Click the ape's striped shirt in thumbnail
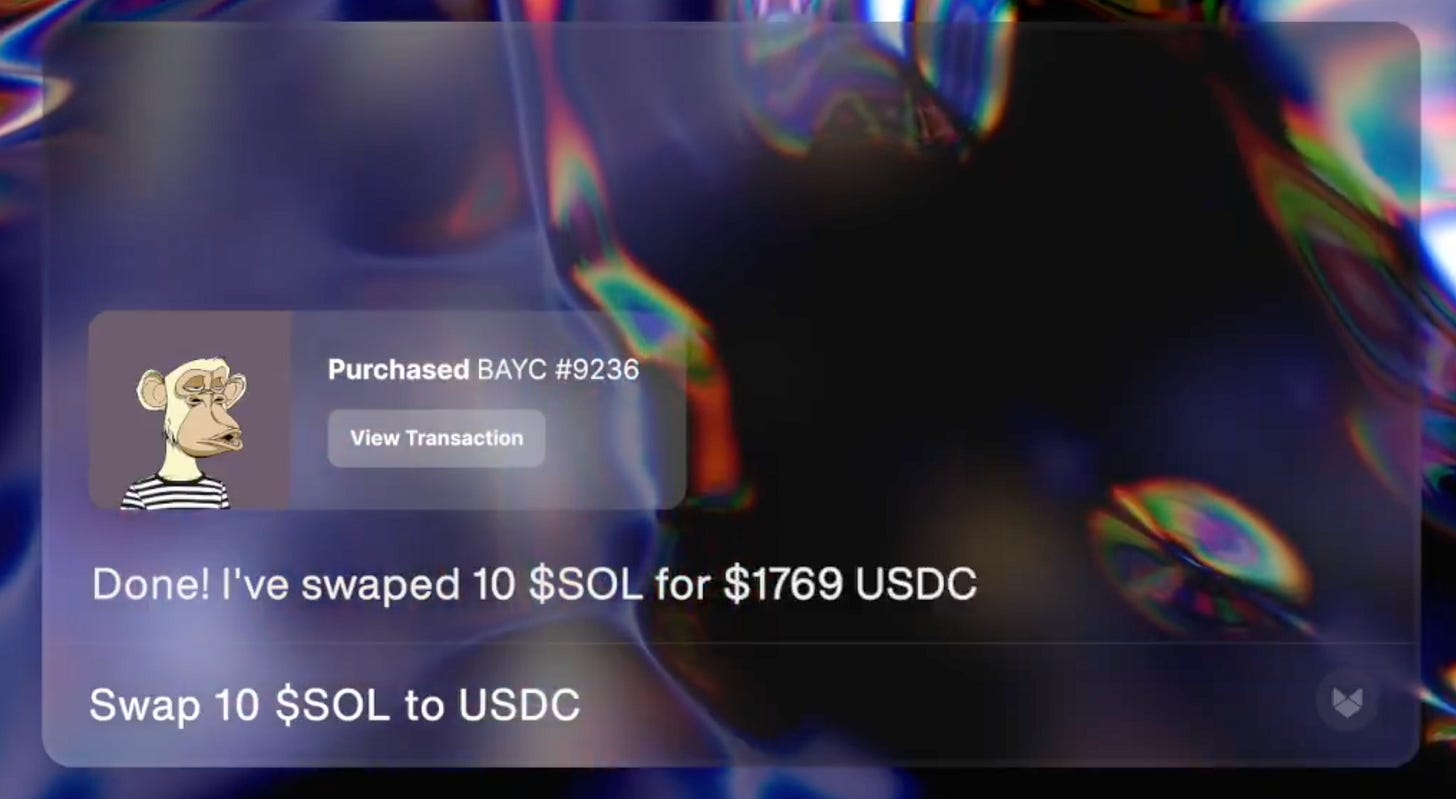This screenshot has width=1456, height=799. pos(176,492)
